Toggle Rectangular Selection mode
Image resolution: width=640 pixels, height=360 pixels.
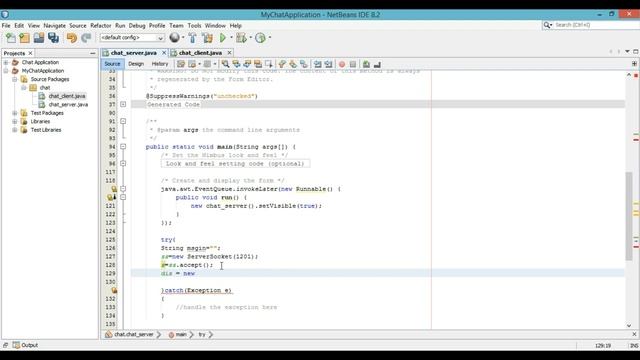coord(269,64)
